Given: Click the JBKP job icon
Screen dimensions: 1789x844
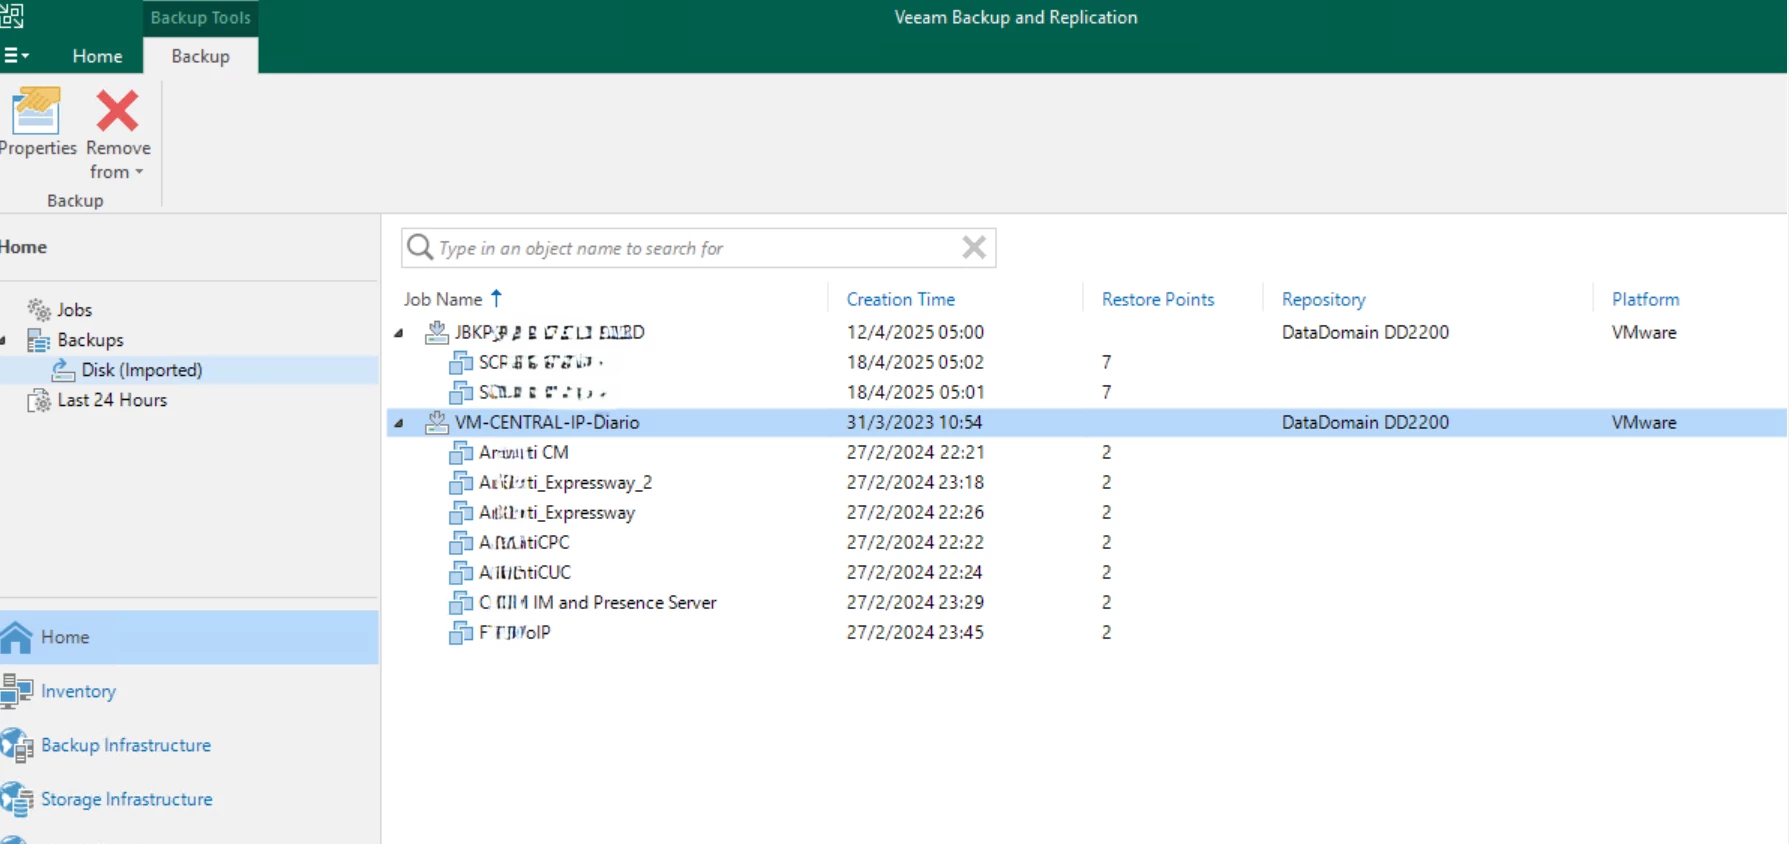Looking at the screenshot, I should (x=437, y=332).
